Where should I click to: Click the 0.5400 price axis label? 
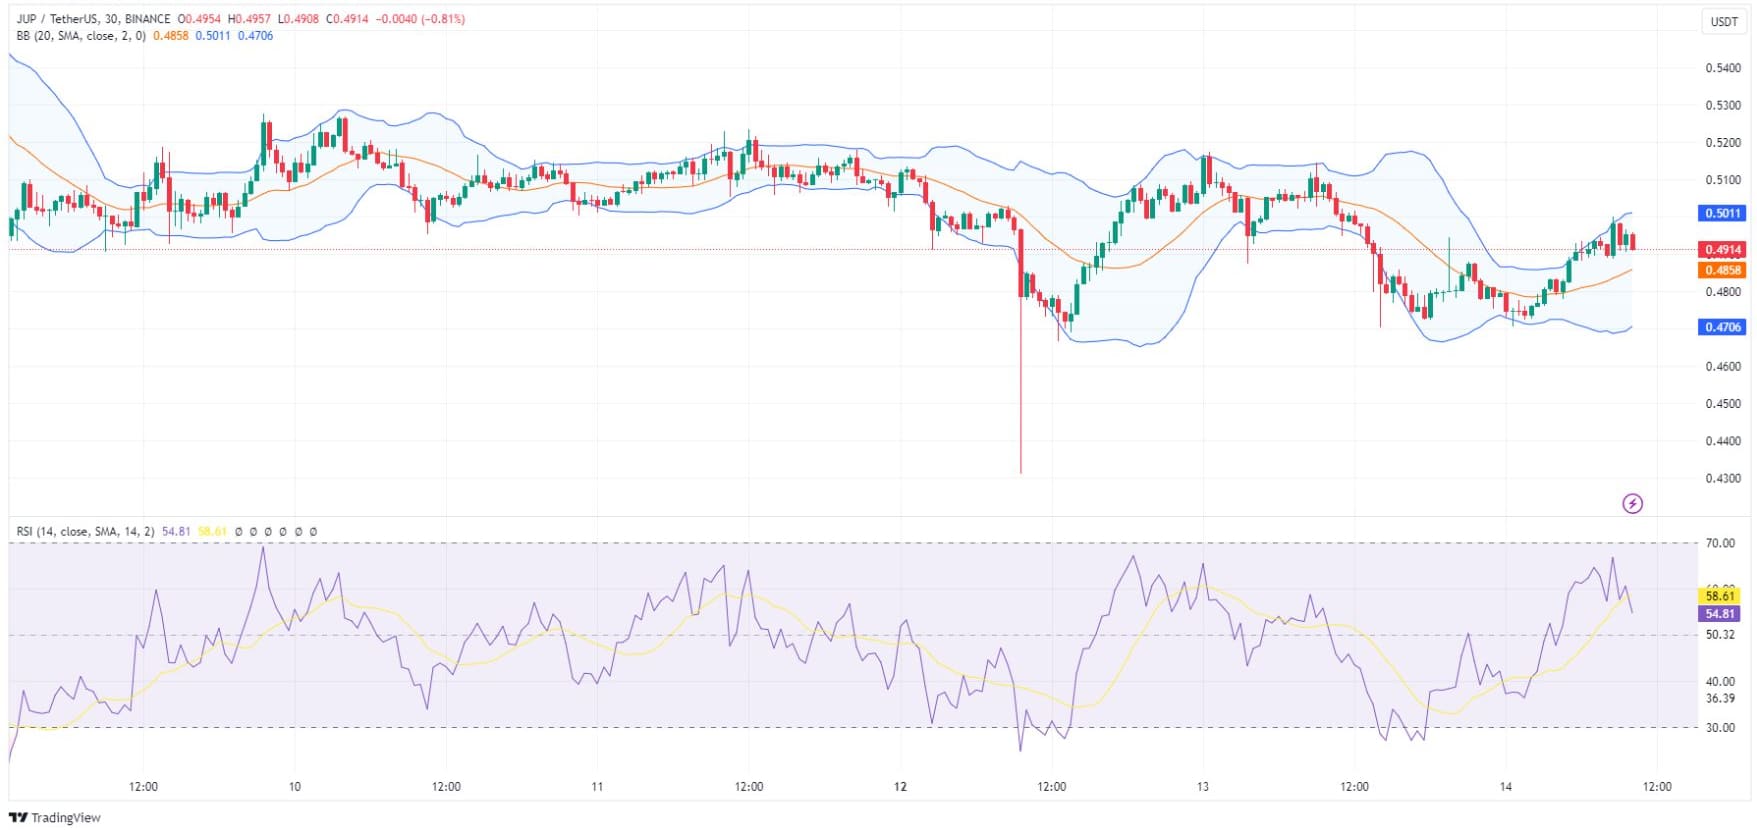click(1722, 68)
